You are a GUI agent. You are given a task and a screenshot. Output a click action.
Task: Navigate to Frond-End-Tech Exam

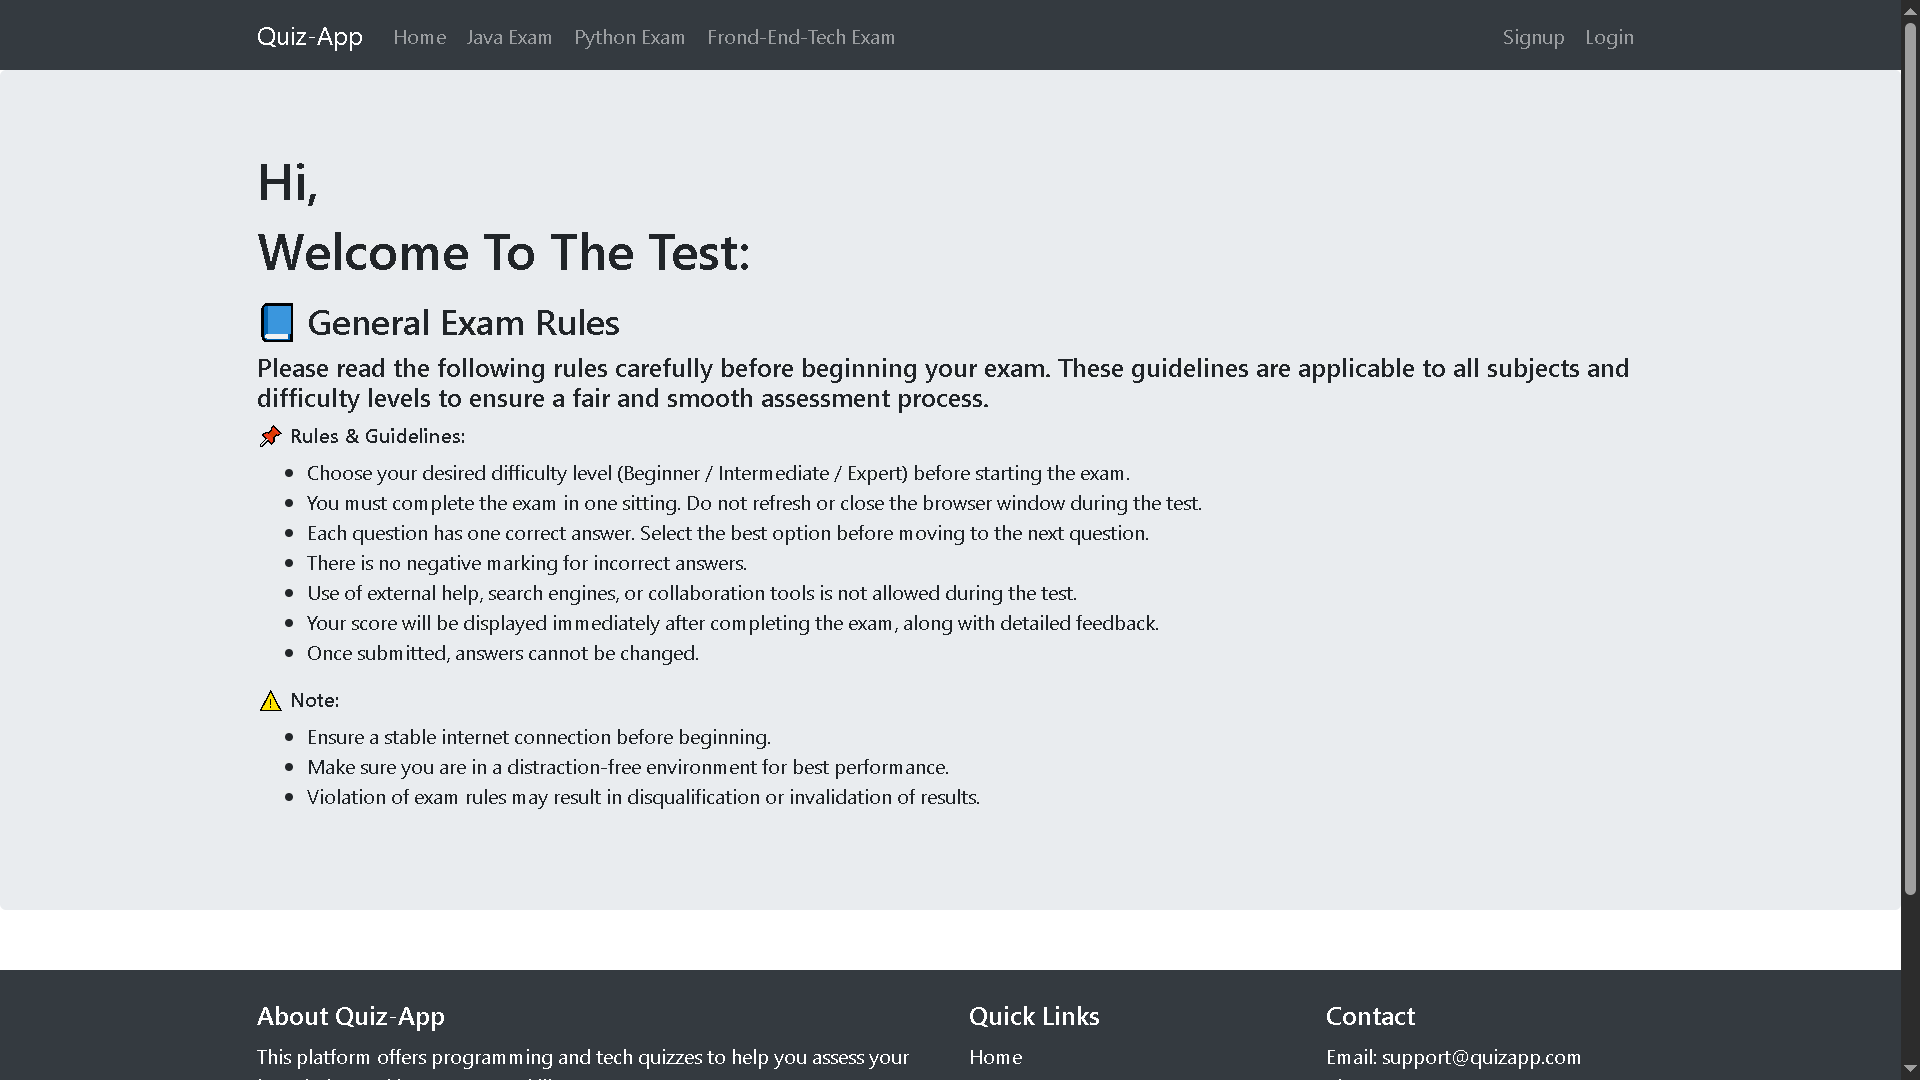(800, 37)
